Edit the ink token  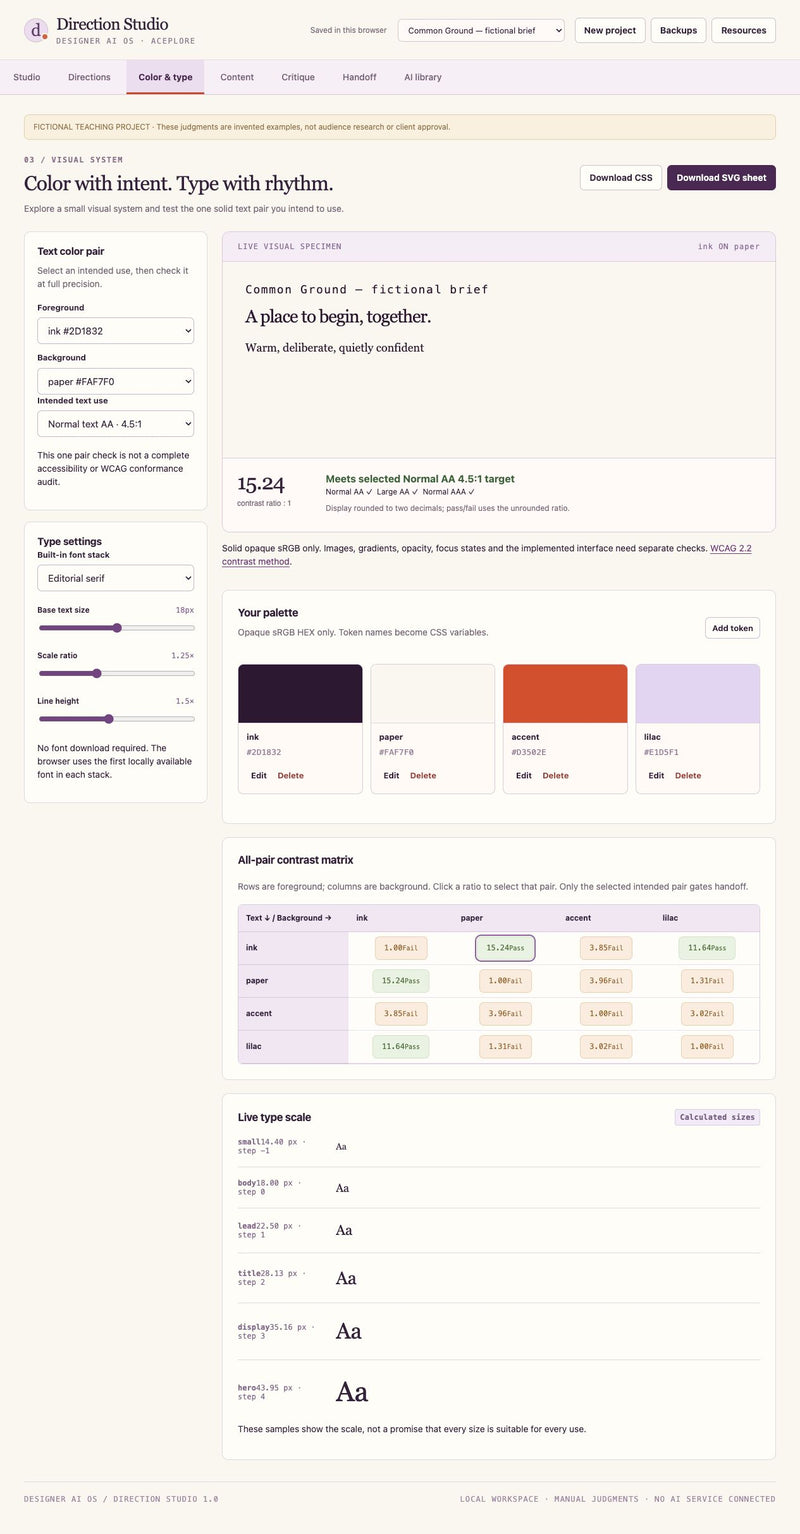tap(259, 776)
